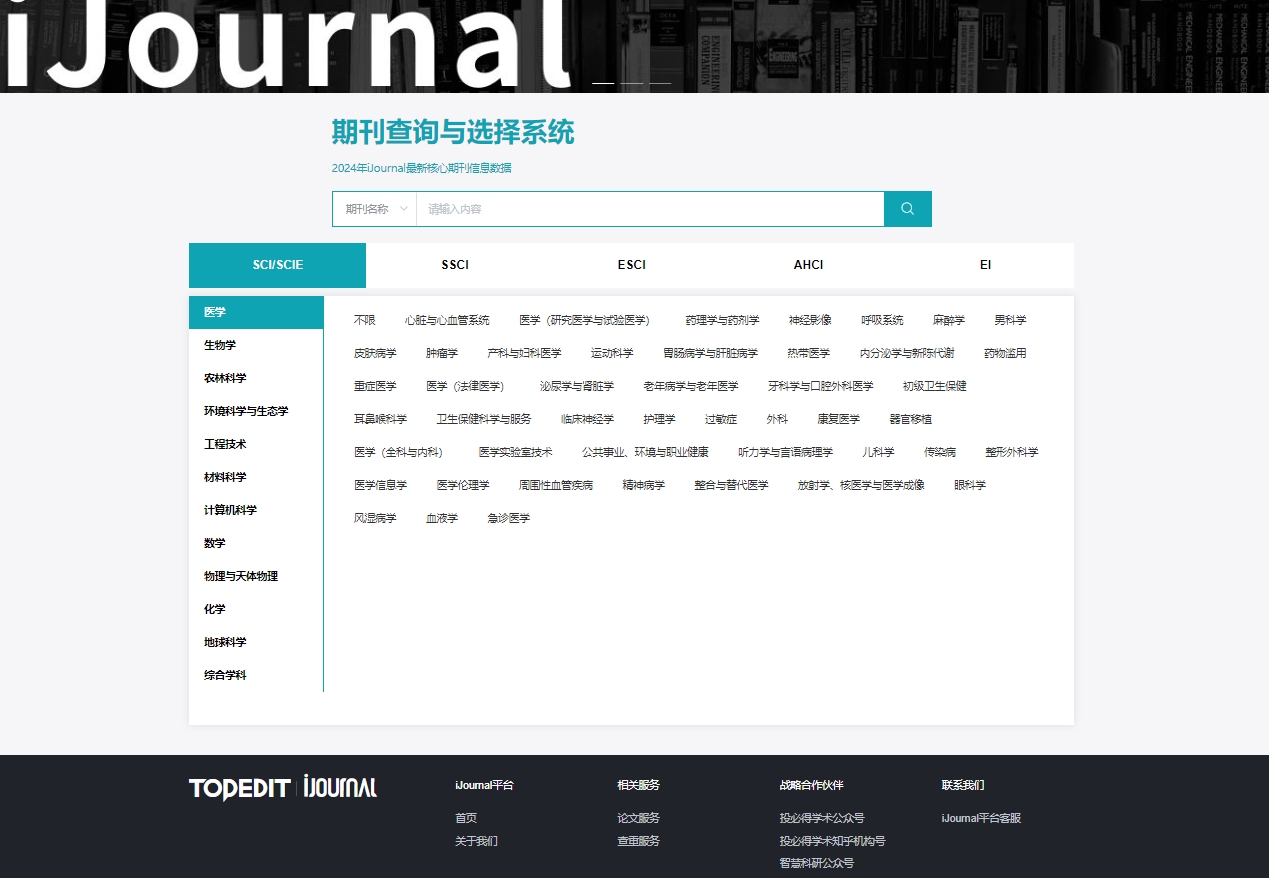Select 地球科学 category

tap(256, 642)
